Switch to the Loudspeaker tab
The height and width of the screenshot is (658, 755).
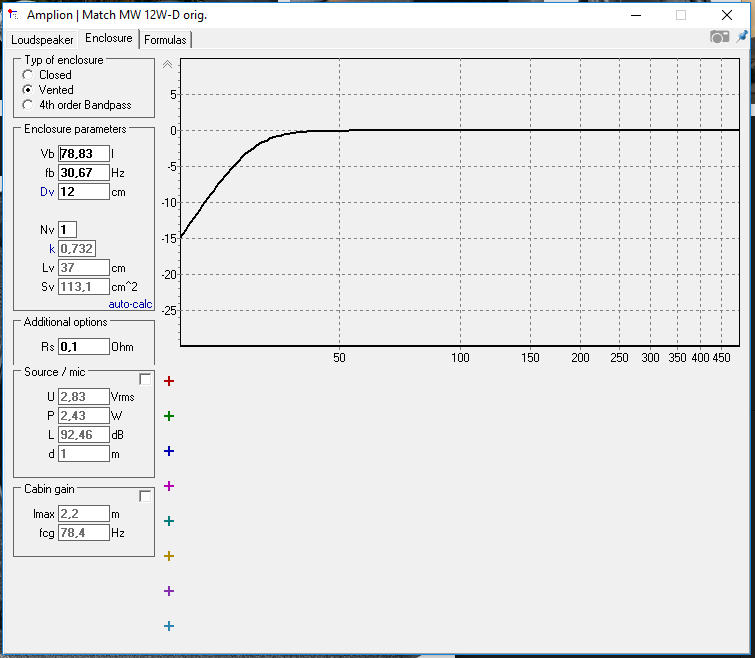click(x=42, y=40)
